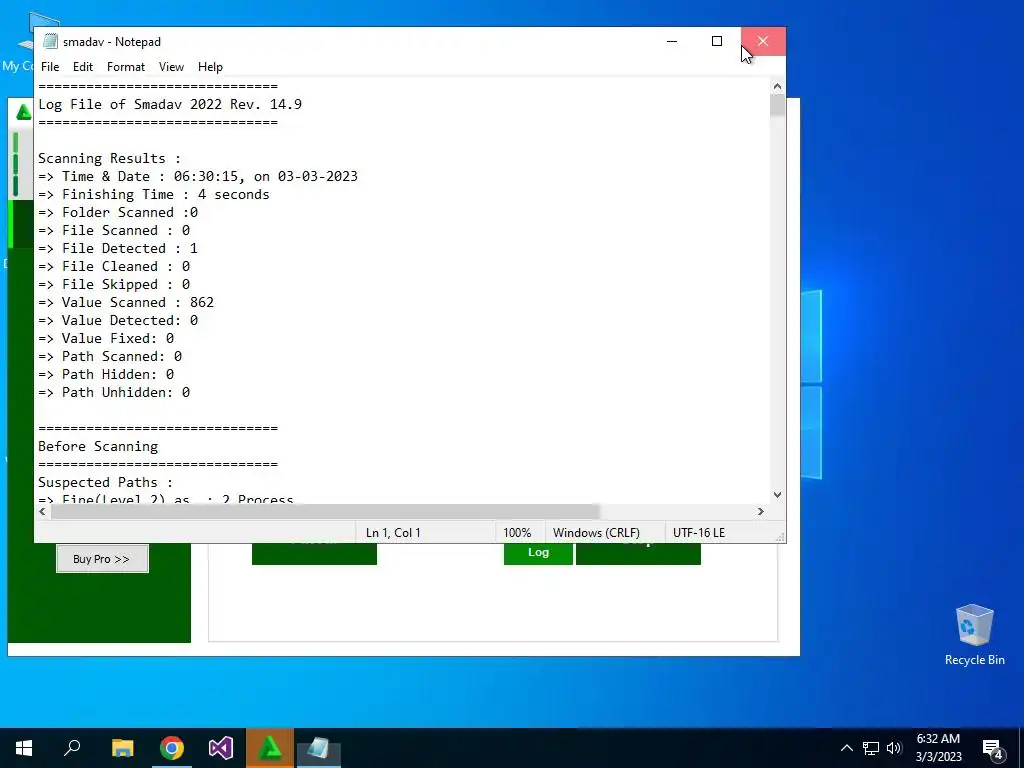Click the 'Log File of Smadav 2022 Rev. 14.9' line
Screen dimensions: 1024x768
click(x=170, y=104)
